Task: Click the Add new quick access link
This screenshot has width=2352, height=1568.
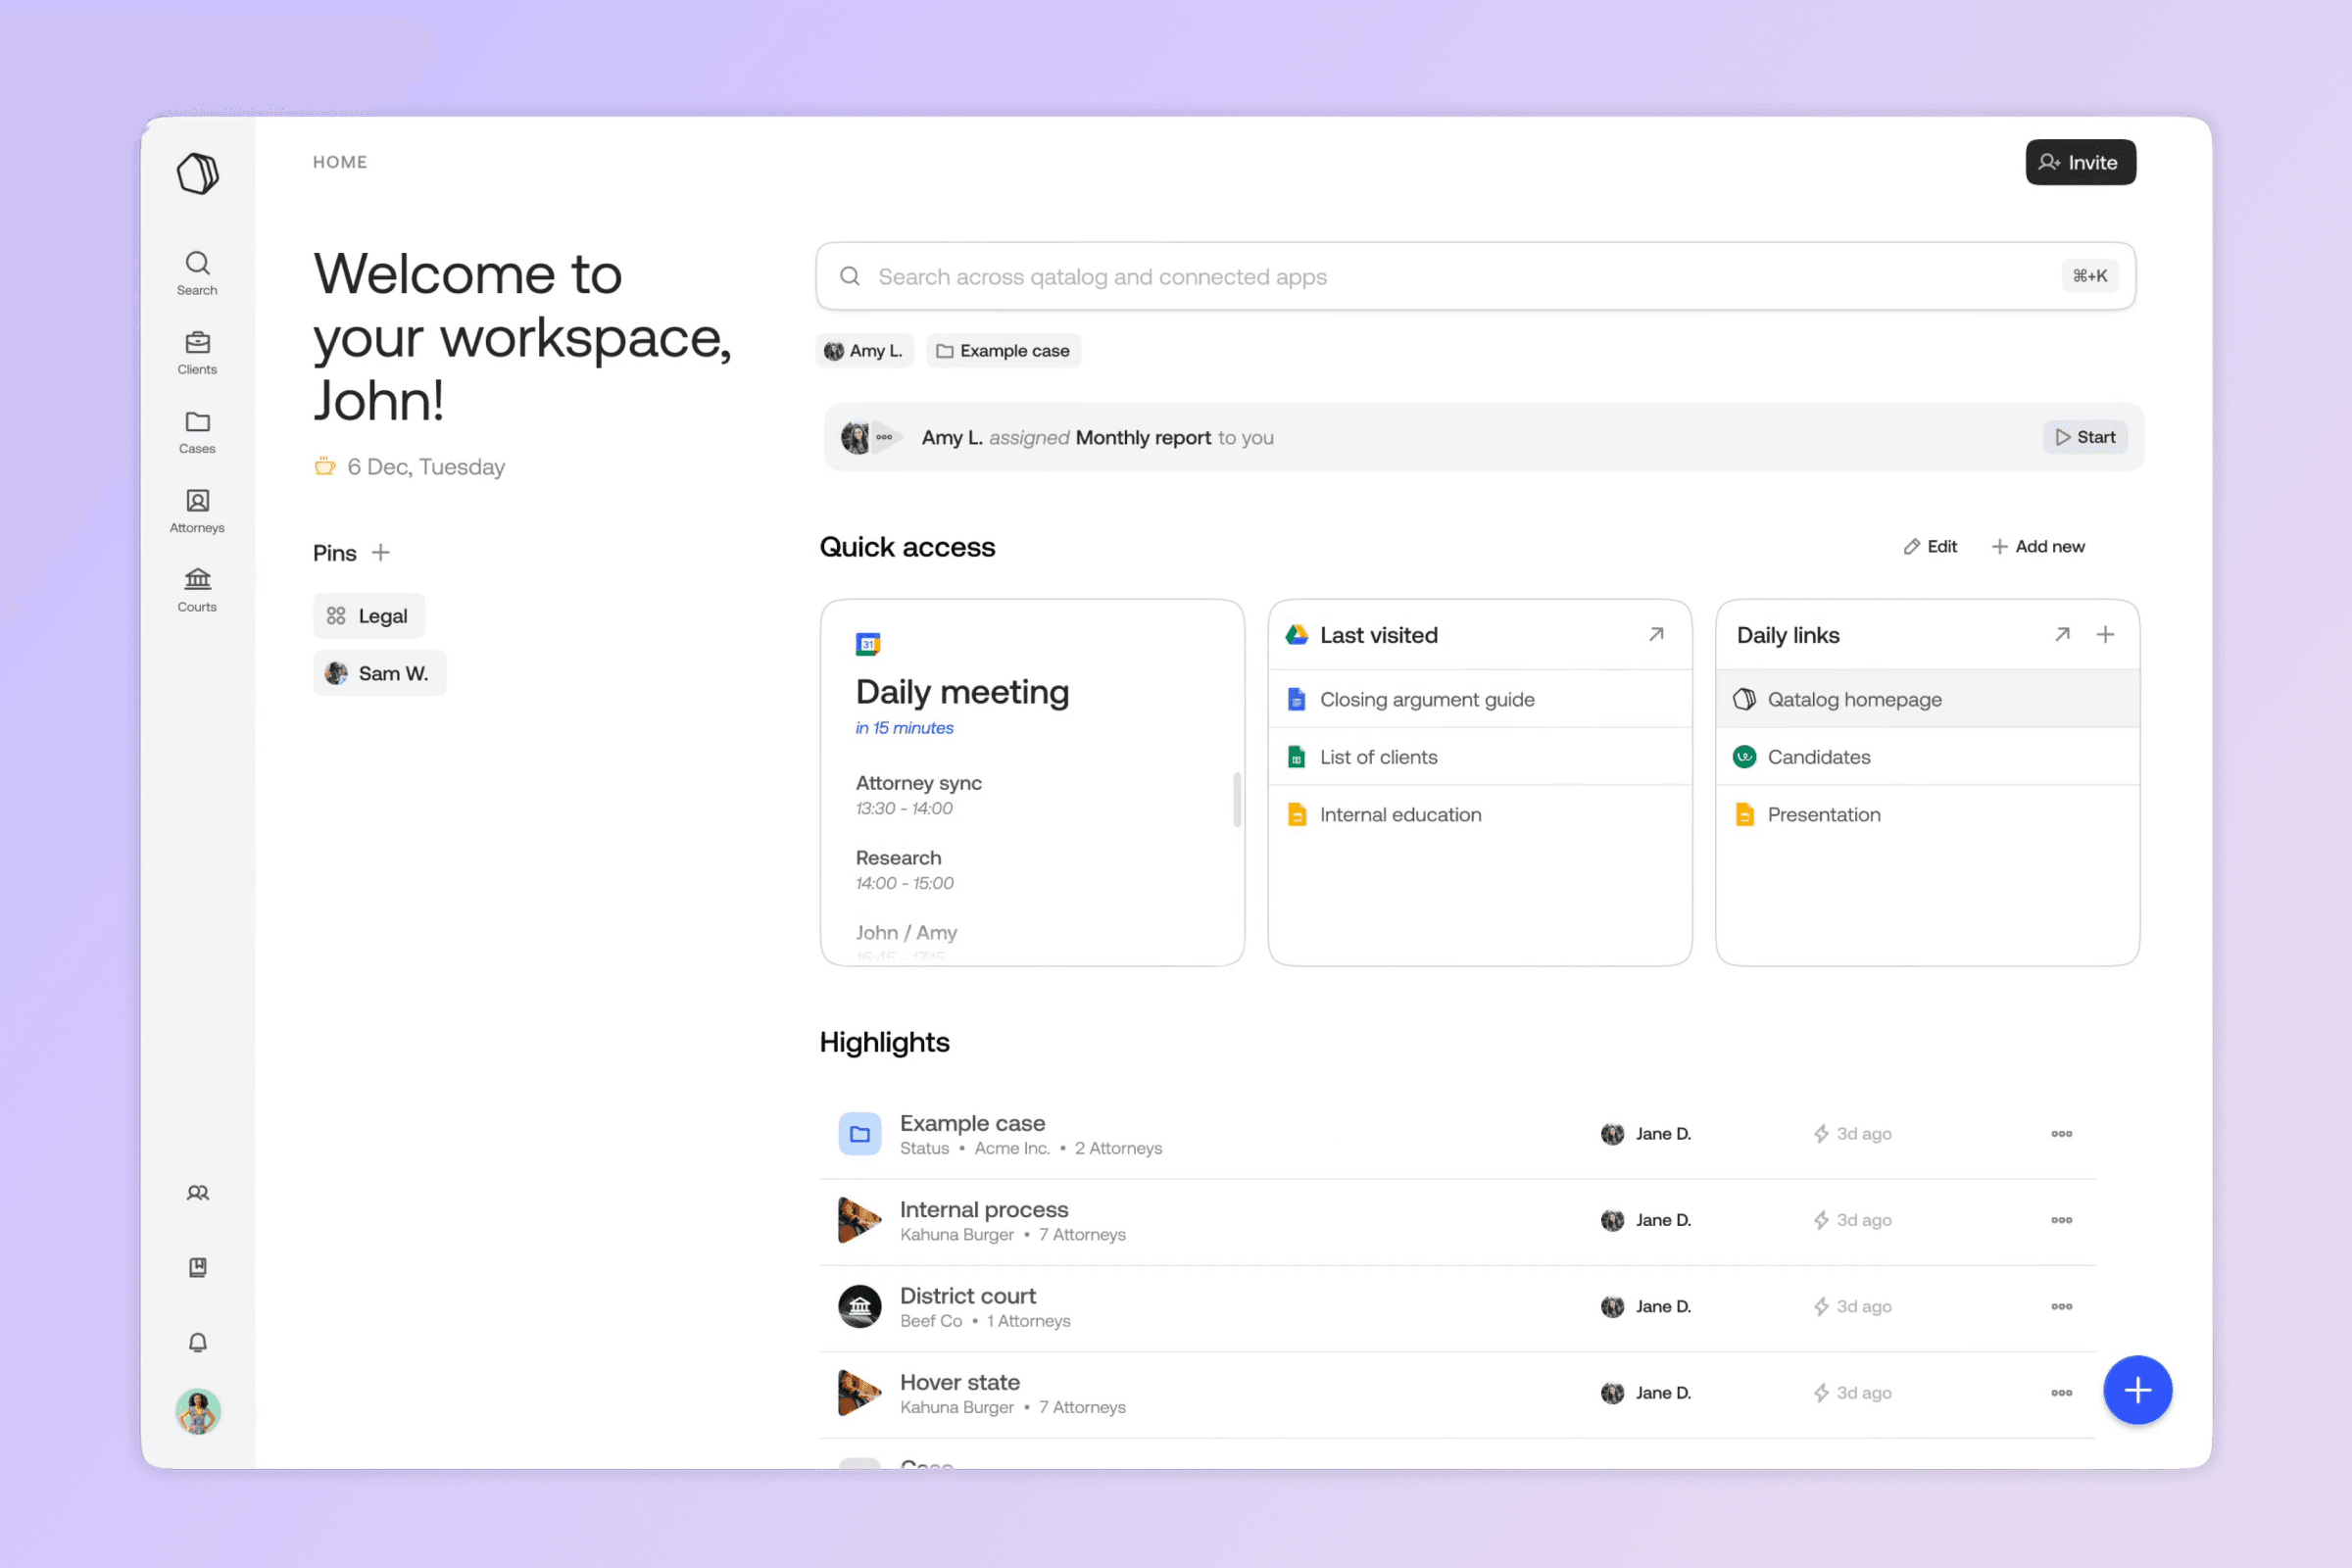Action: (2035, 546)
